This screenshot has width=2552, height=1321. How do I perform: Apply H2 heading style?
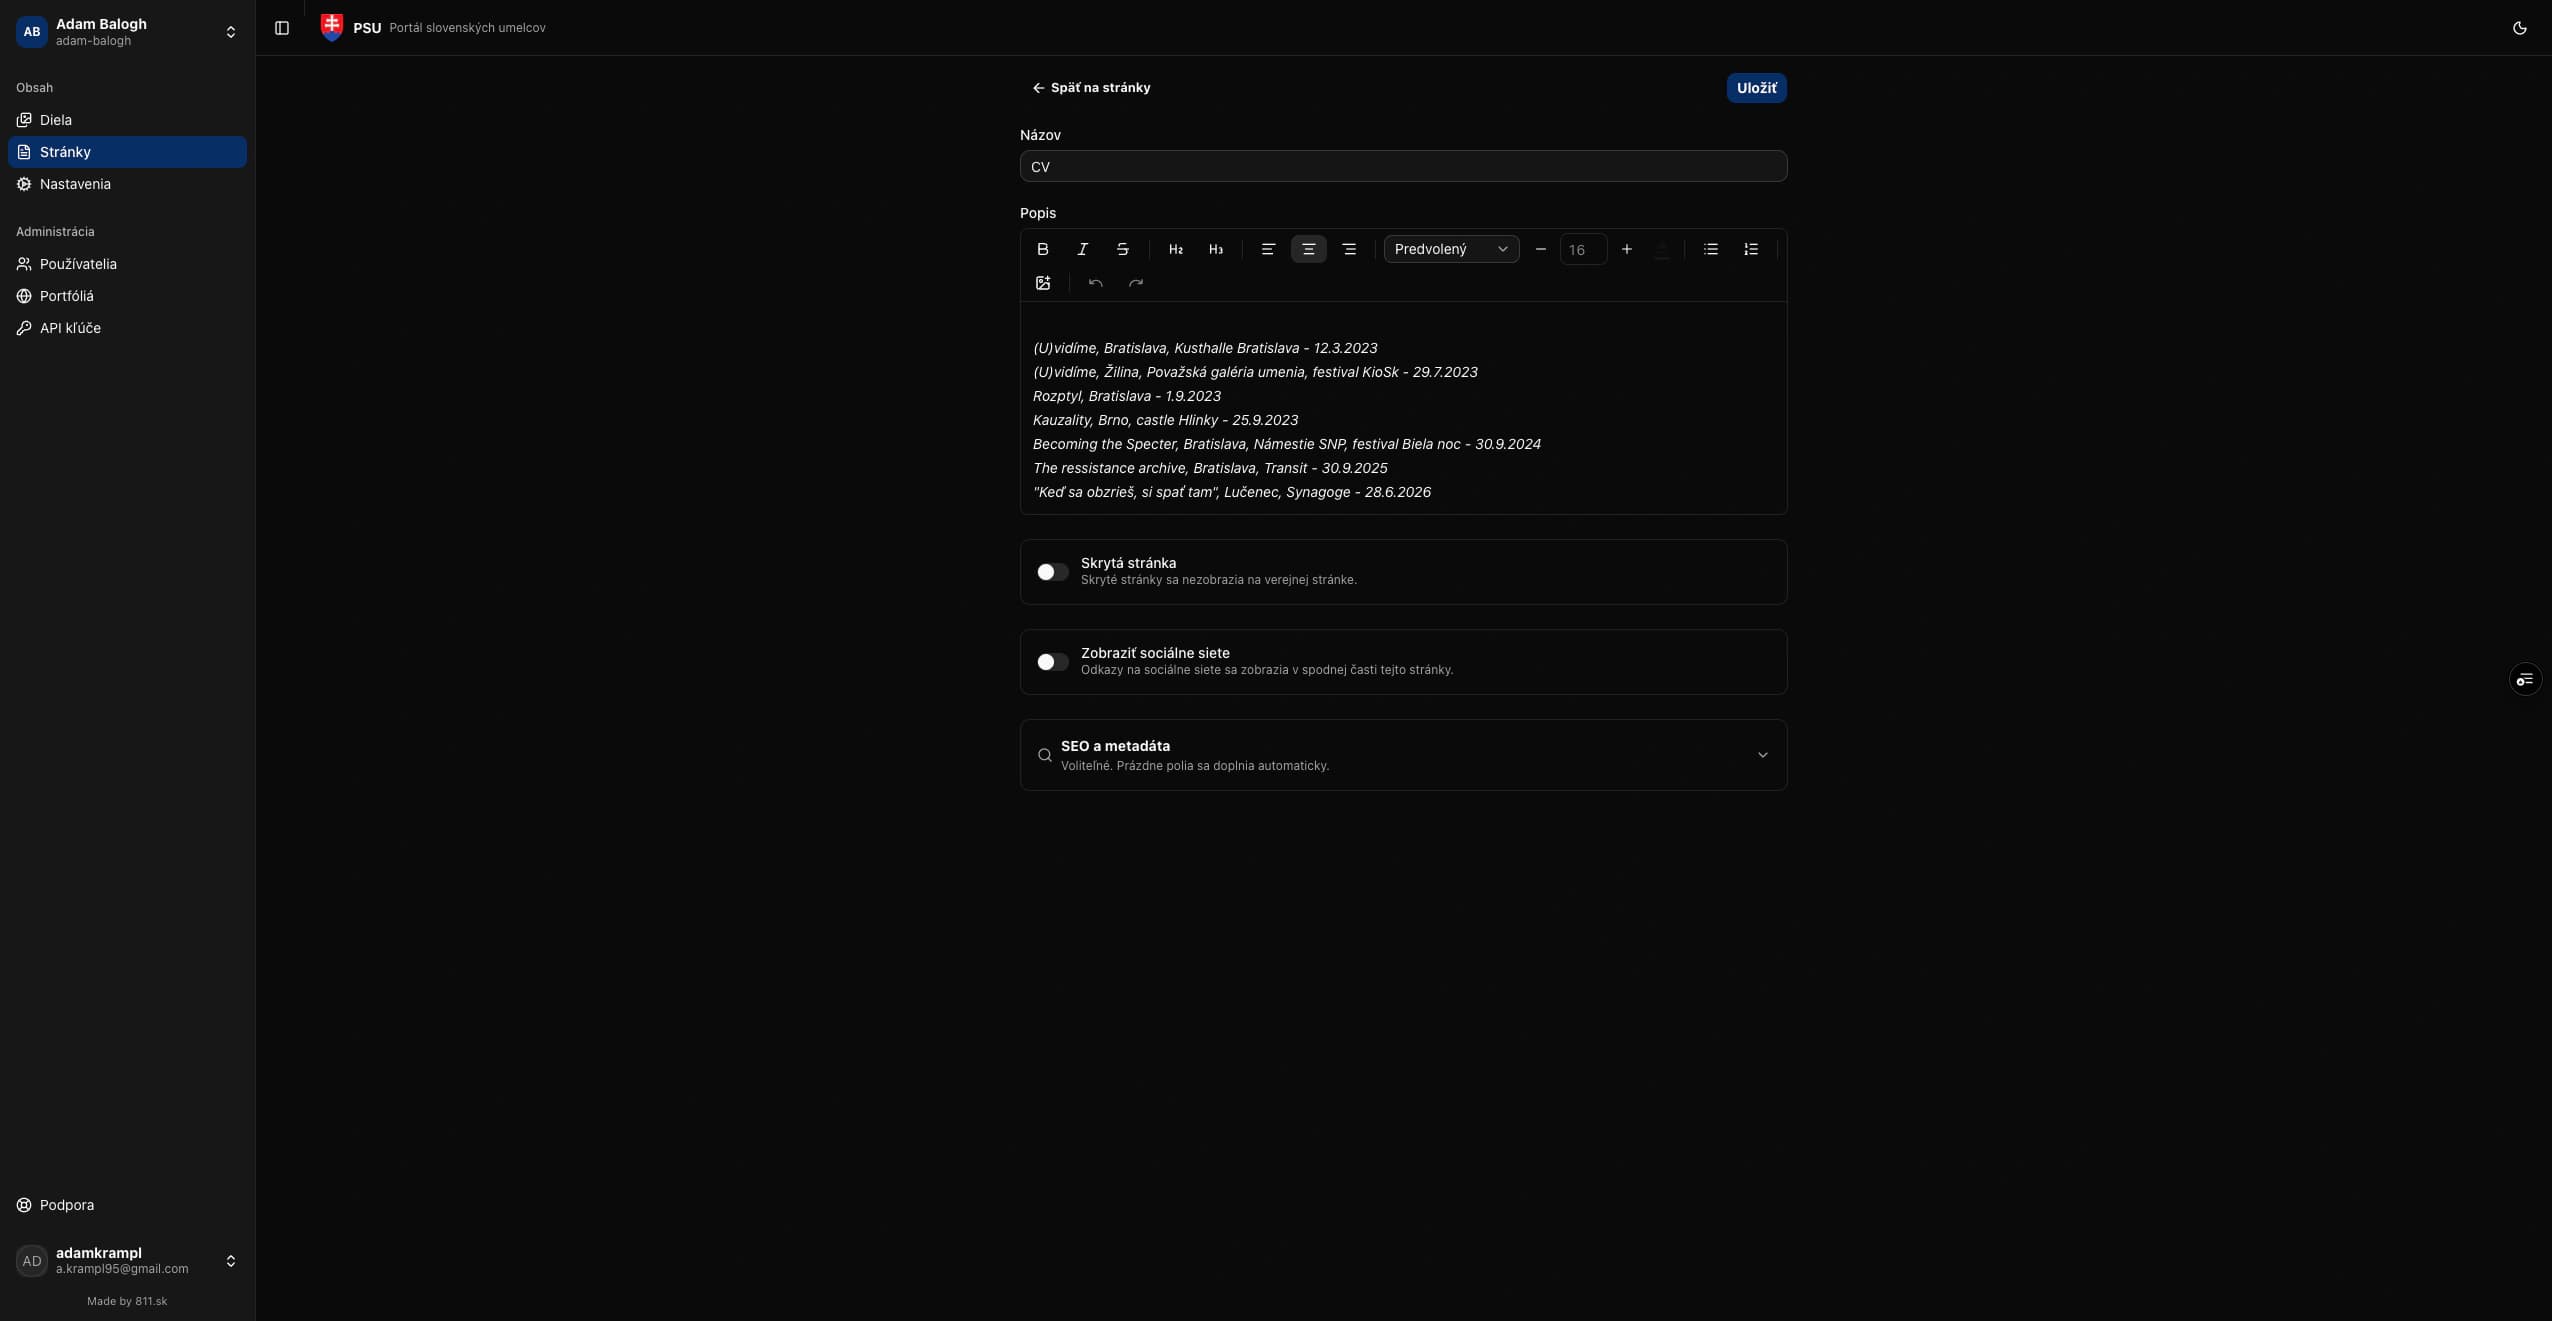tap(1176, 249)
